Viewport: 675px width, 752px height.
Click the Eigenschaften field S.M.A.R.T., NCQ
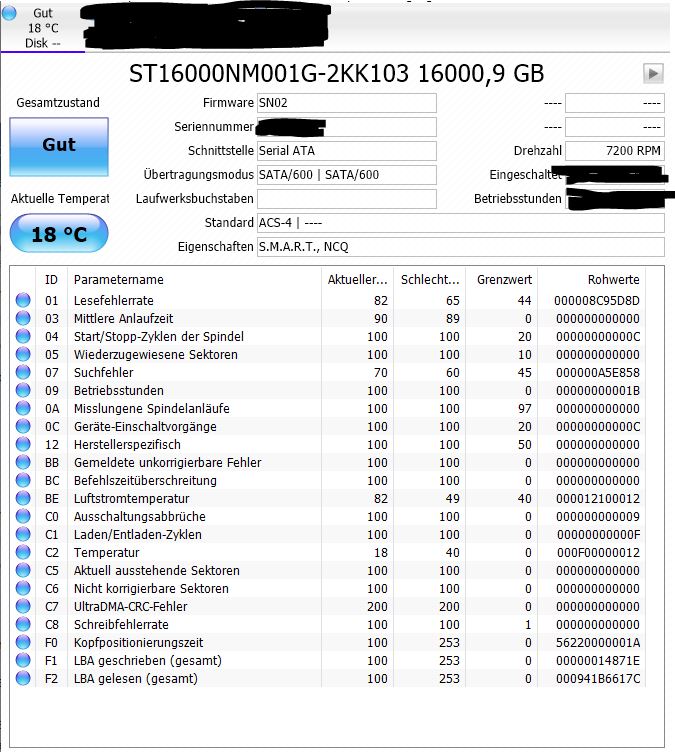(461, 247)
